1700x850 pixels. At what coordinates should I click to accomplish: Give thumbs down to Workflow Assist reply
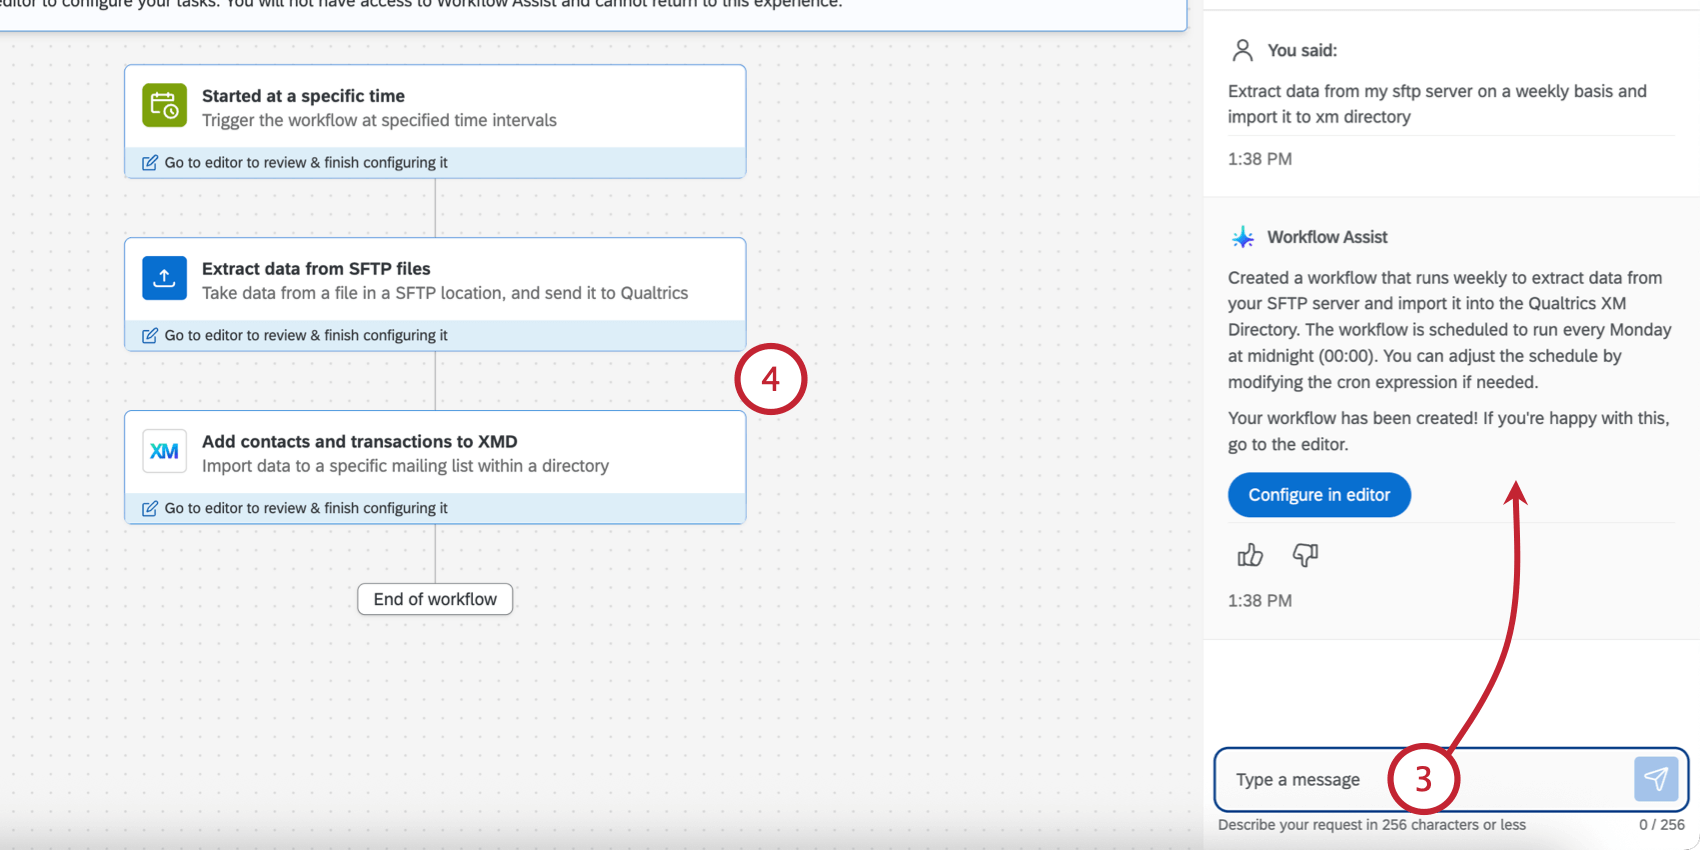(1305, 555)
